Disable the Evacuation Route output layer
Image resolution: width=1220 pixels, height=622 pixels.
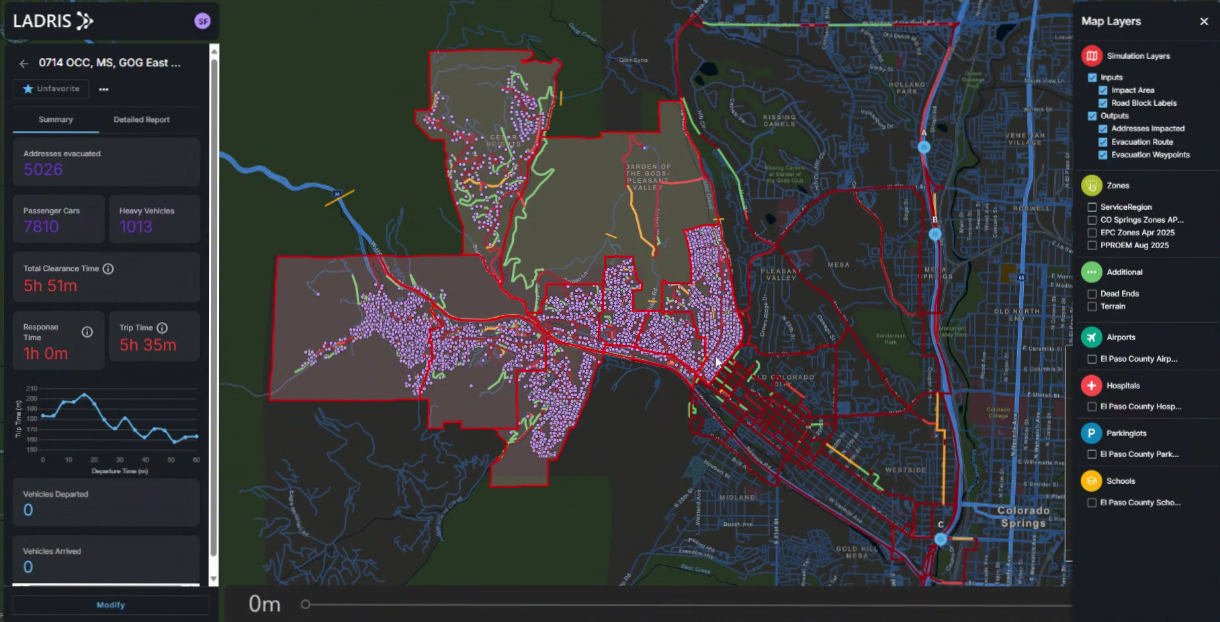coord(1102,141)
